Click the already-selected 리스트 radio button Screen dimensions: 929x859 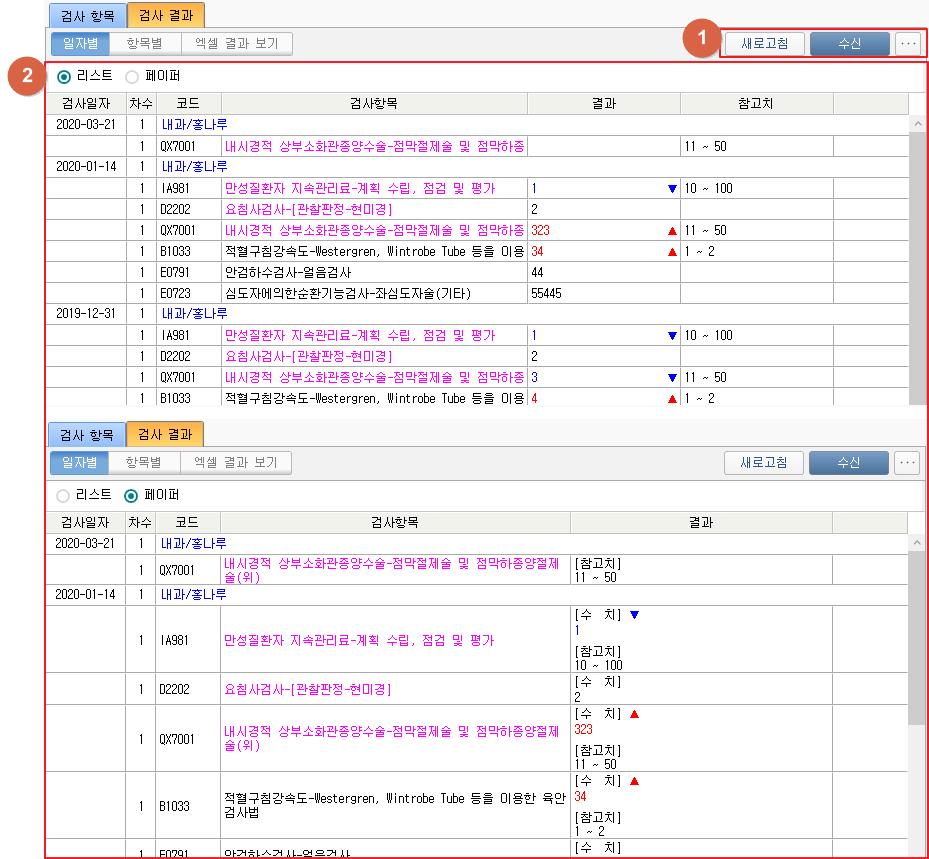(64, 76)
